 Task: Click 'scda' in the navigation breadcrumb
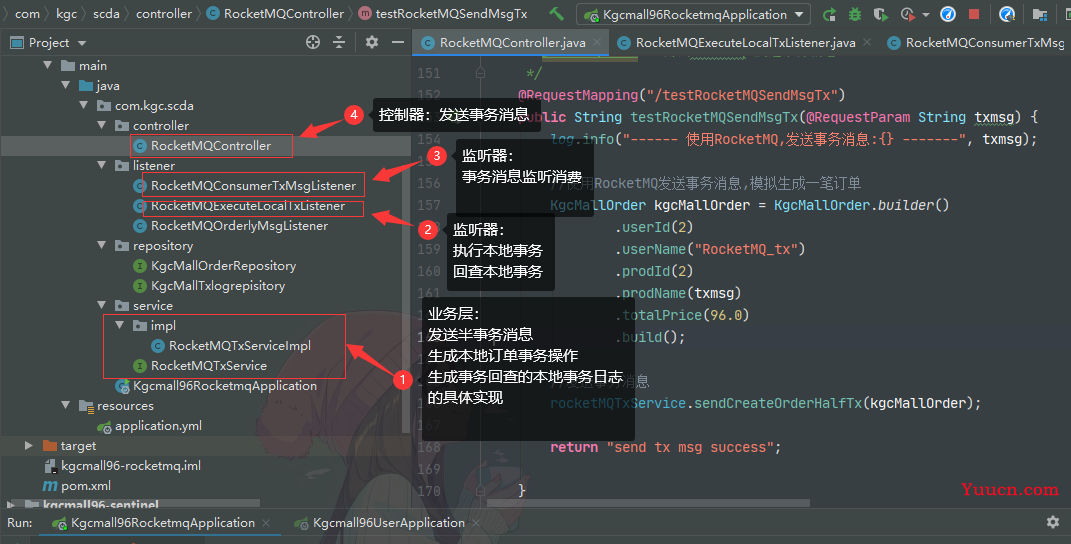click(x=106, y=14)
